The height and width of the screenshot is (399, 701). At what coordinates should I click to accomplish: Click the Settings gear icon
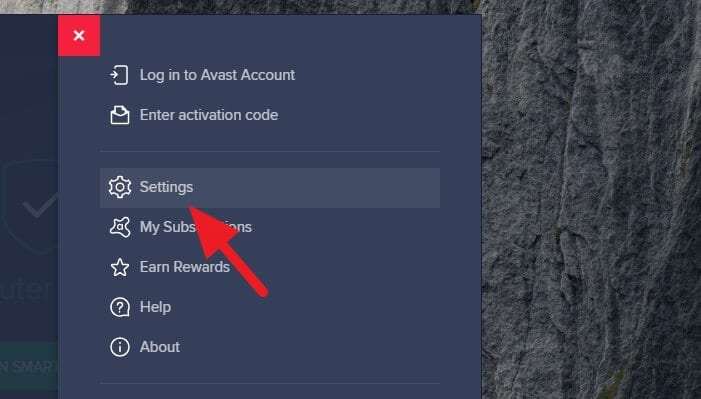120,187
